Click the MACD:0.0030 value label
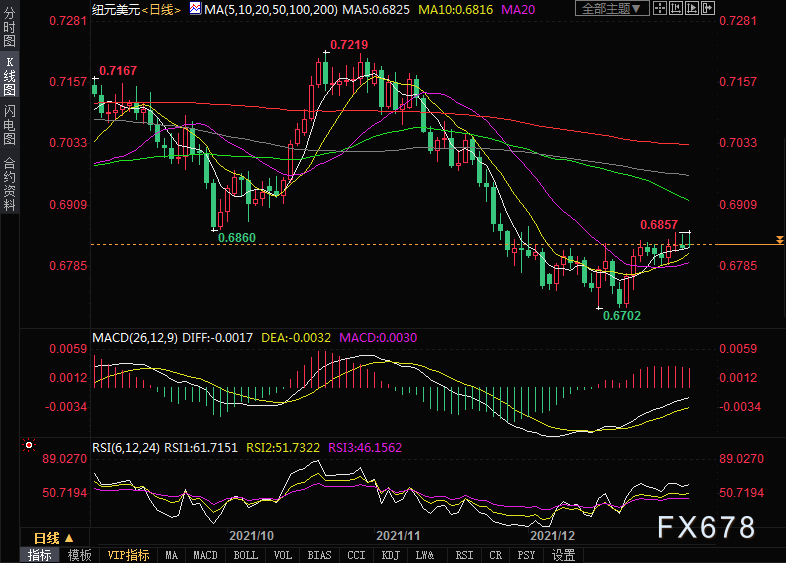Screen dimensions: 786x563 (x=378, y=338)
